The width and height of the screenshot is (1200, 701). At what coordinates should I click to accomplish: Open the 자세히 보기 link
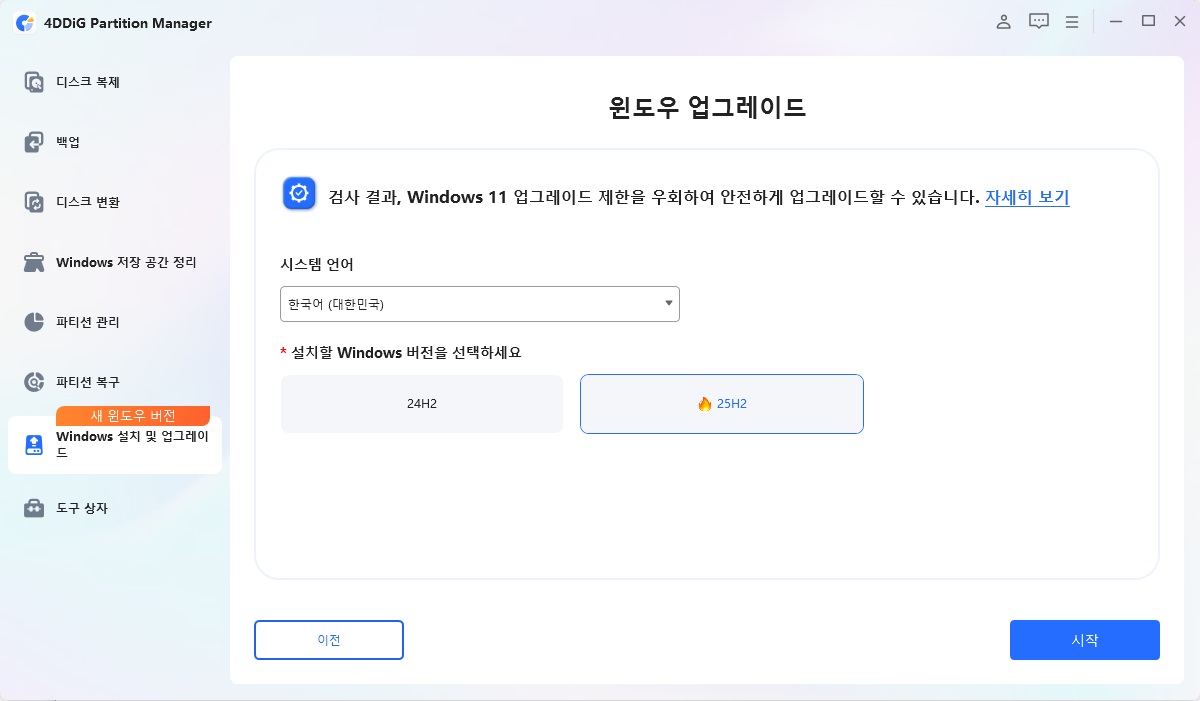click(1027, 197)
